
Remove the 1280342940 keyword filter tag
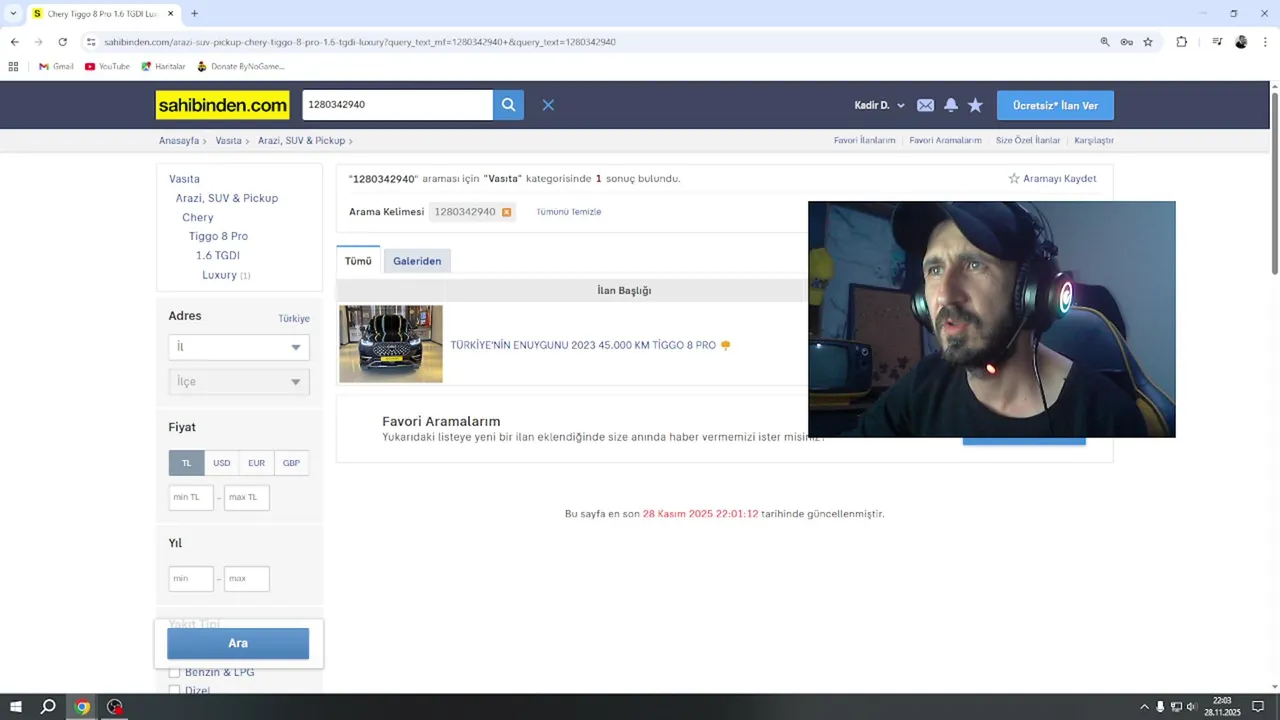(x=506, y=212)
